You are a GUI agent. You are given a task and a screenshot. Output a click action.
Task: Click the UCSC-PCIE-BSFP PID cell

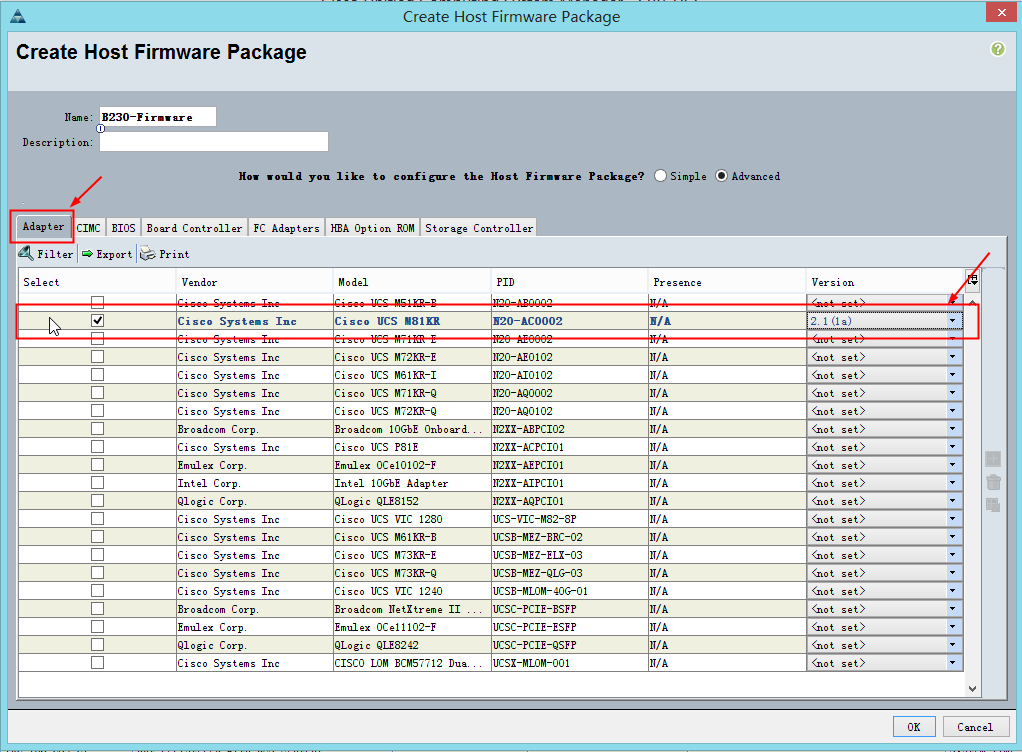pos(569,609)
